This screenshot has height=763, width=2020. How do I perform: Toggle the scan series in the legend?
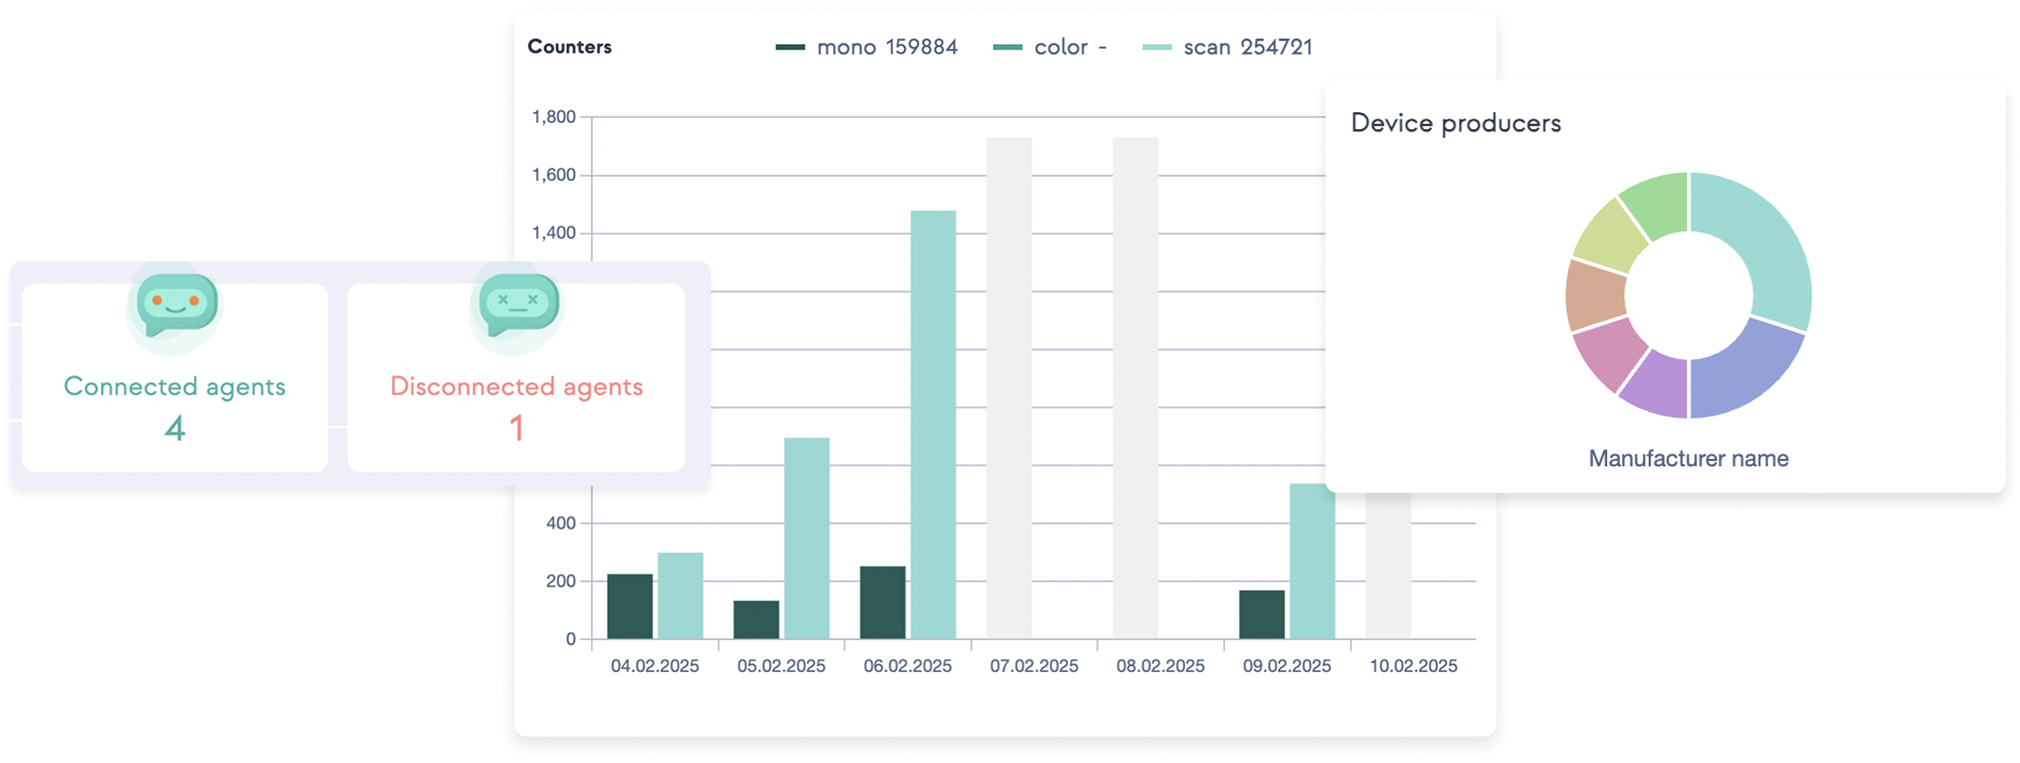click(1228, 47)
